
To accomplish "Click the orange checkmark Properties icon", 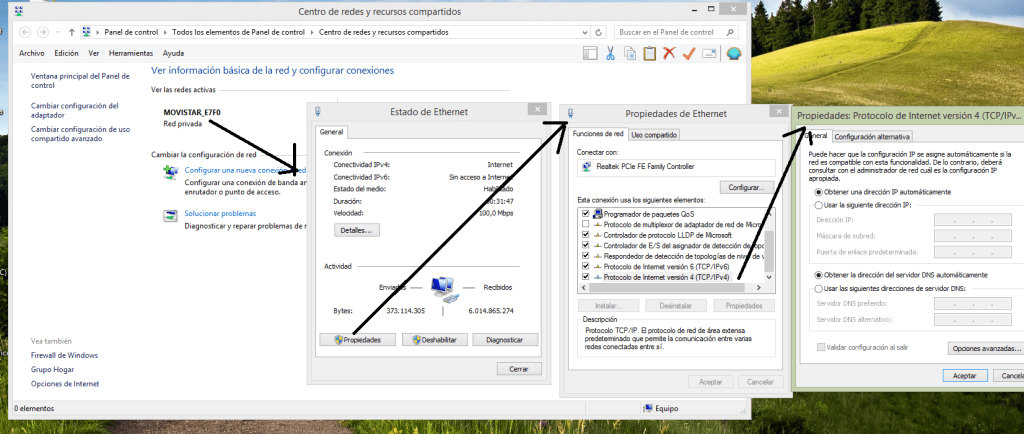I will pos(689,53).
